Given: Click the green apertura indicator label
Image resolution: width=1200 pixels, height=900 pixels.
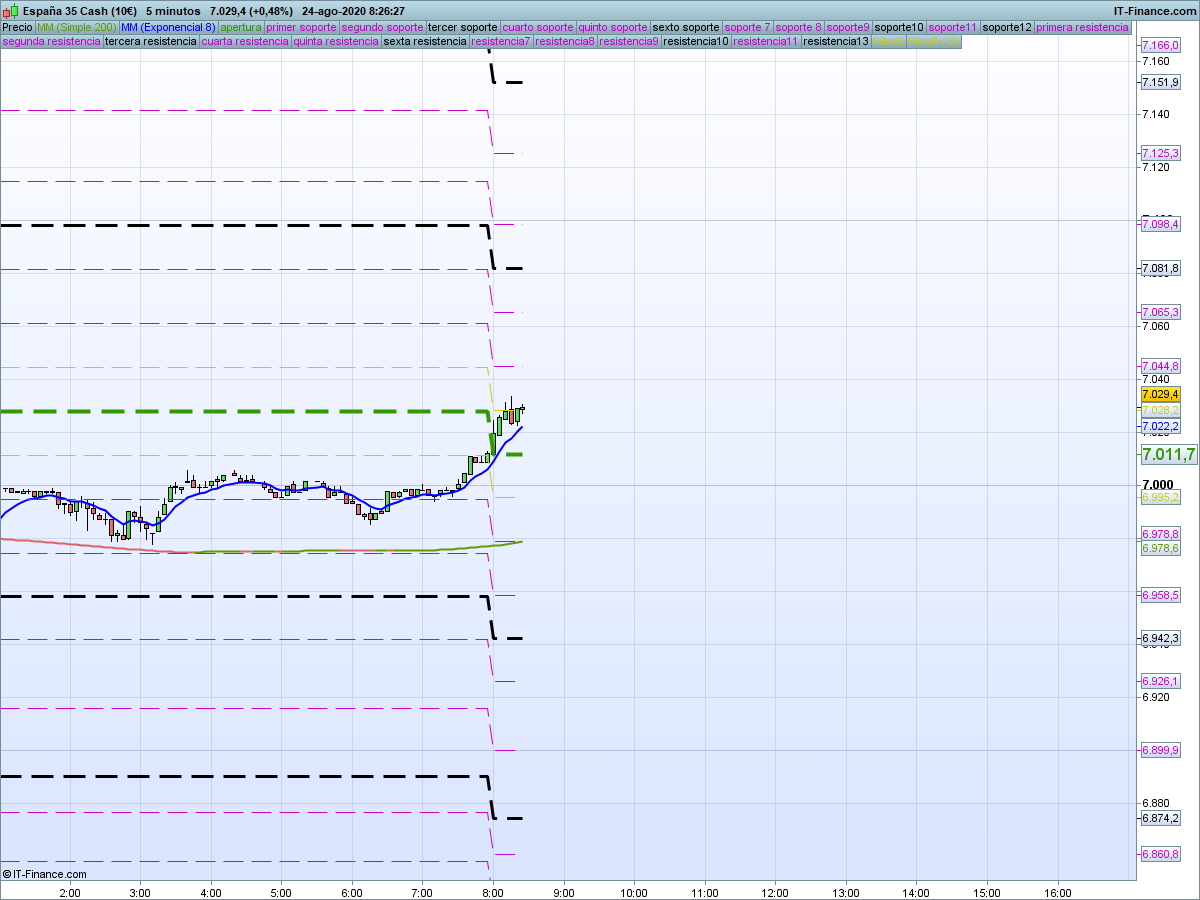Looking at the screenshot, I should pyautogui.click(x=241, y=27).
